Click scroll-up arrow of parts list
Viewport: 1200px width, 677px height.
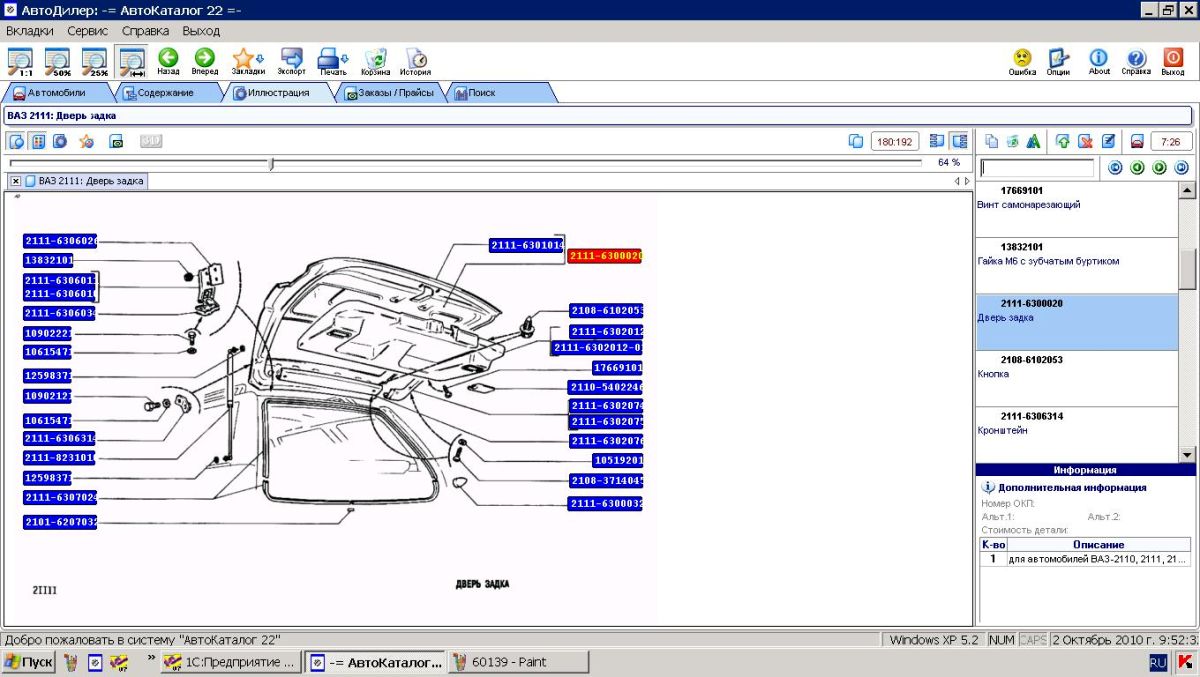click(1187, 190)
